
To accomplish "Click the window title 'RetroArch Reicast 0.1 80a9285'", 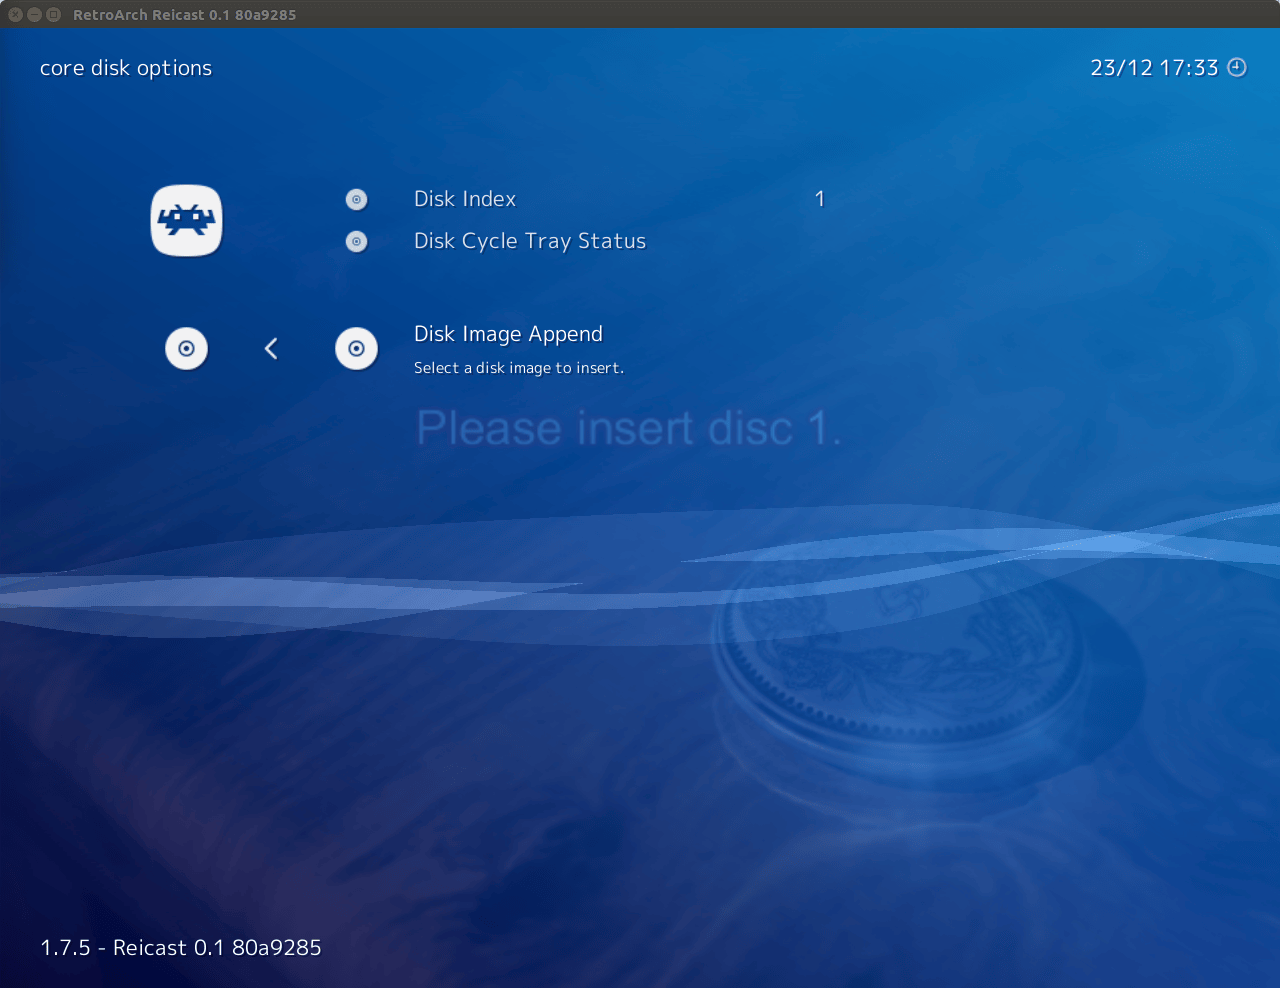I will (185, 15).
